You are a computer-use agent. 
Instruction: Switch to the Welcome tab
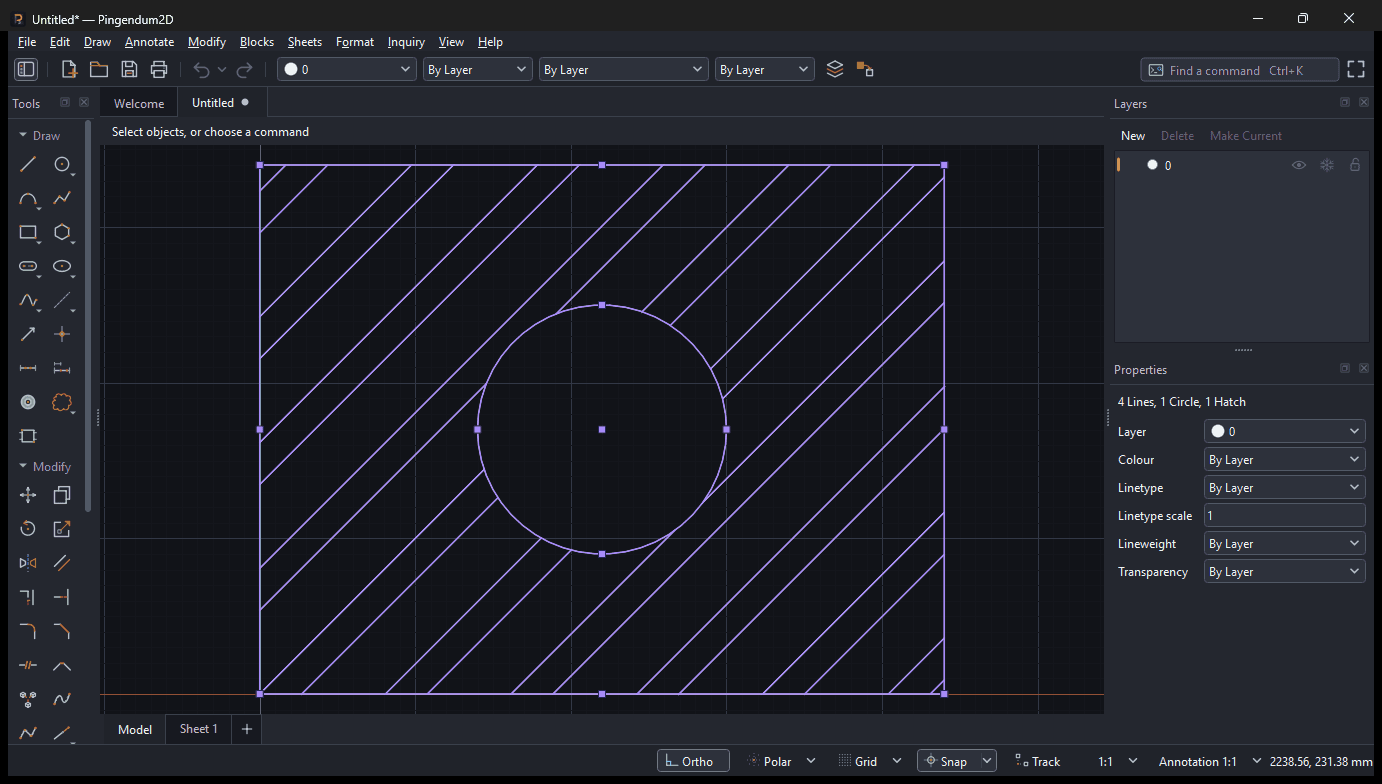coord(139,103)
